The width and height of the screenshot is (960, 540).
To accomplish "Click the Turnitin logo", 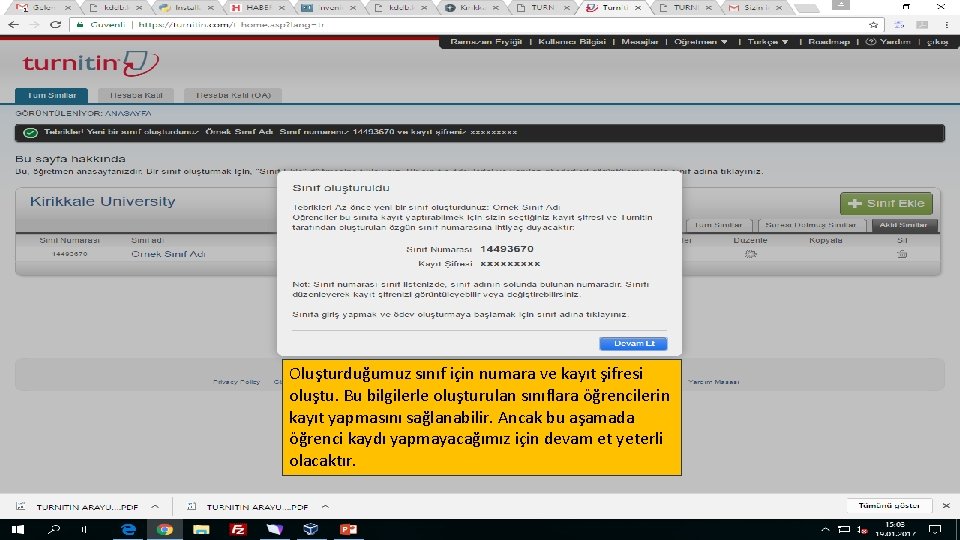I will pos(91,63).
